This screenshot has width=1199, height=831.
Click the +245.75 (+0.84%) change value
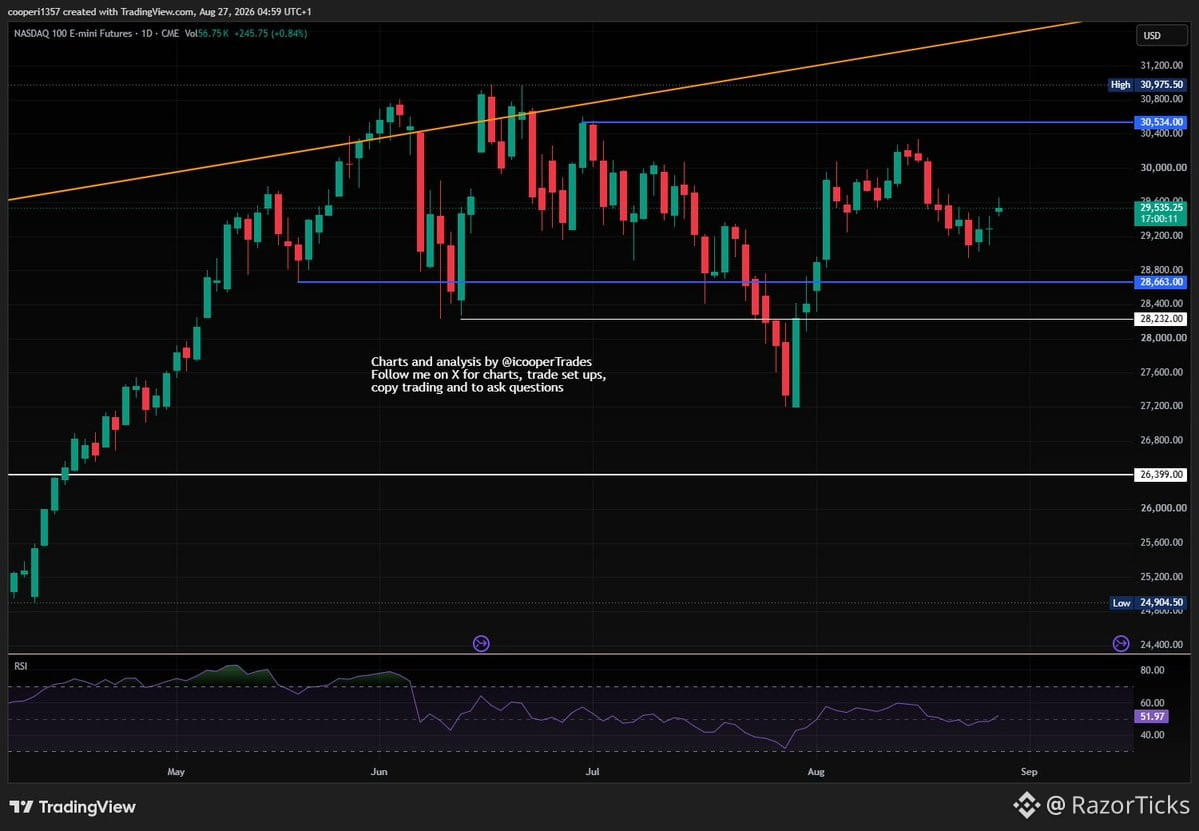(x=271, y=34)
